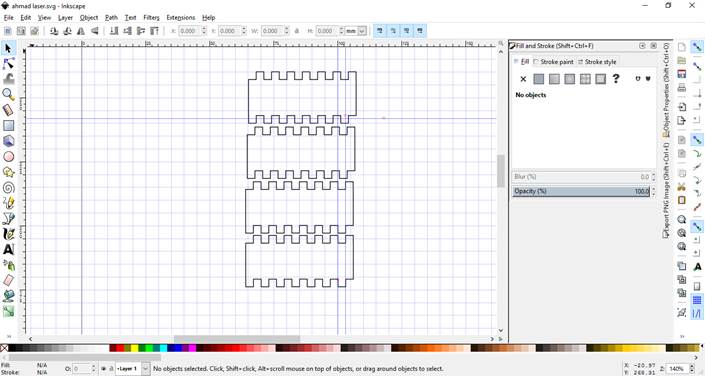Select the Eraser tool
Screen dimensions: 705x376
coord(8,280)
